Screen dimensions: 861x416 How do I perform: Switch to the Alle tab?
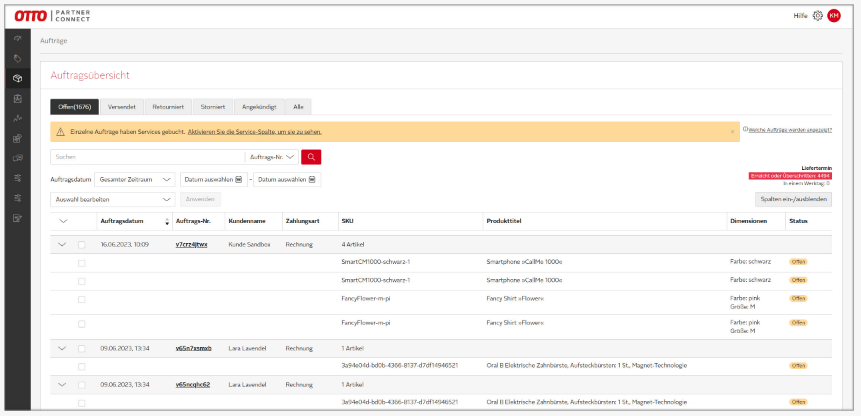pos(298,107)
